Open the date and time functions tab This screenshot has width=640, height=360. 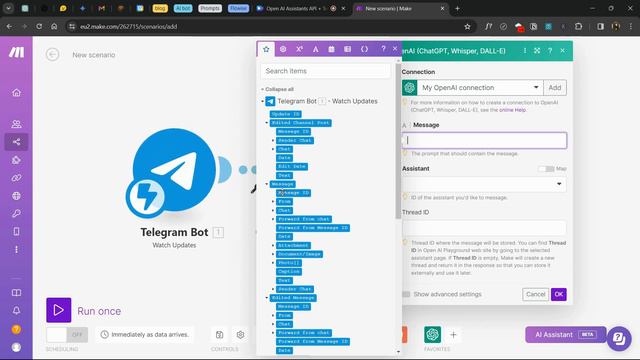pyautogui.click(x=331, y=49)
